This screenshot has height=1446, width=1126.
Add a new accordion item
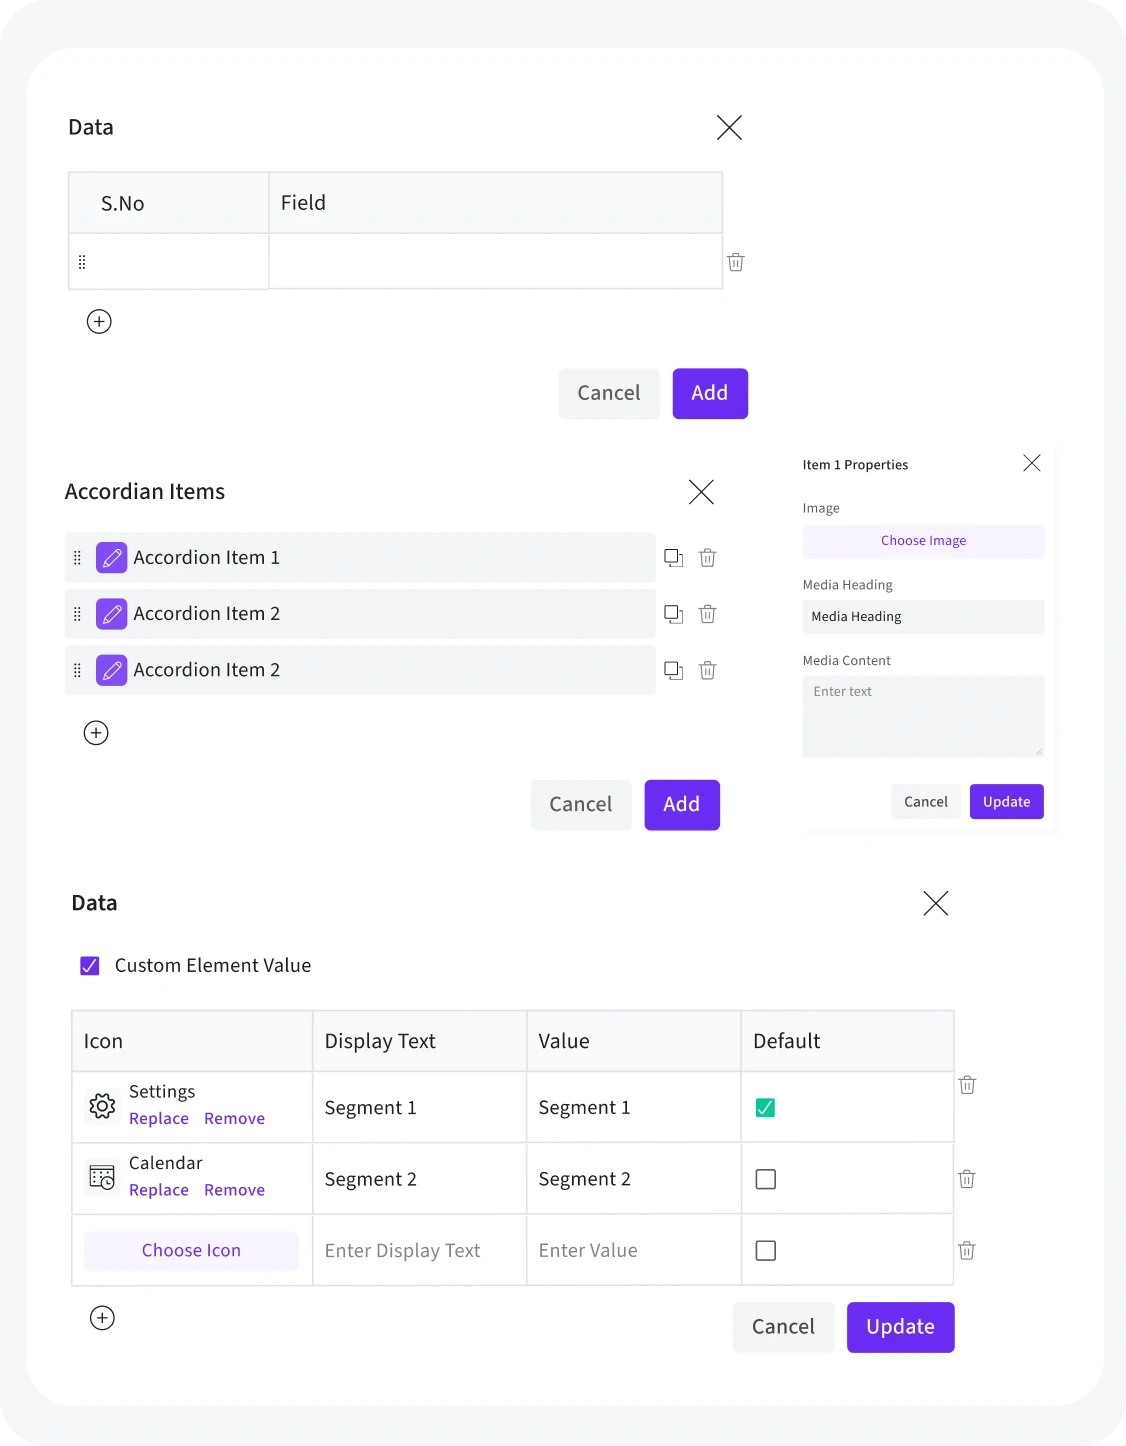point(96,733)
